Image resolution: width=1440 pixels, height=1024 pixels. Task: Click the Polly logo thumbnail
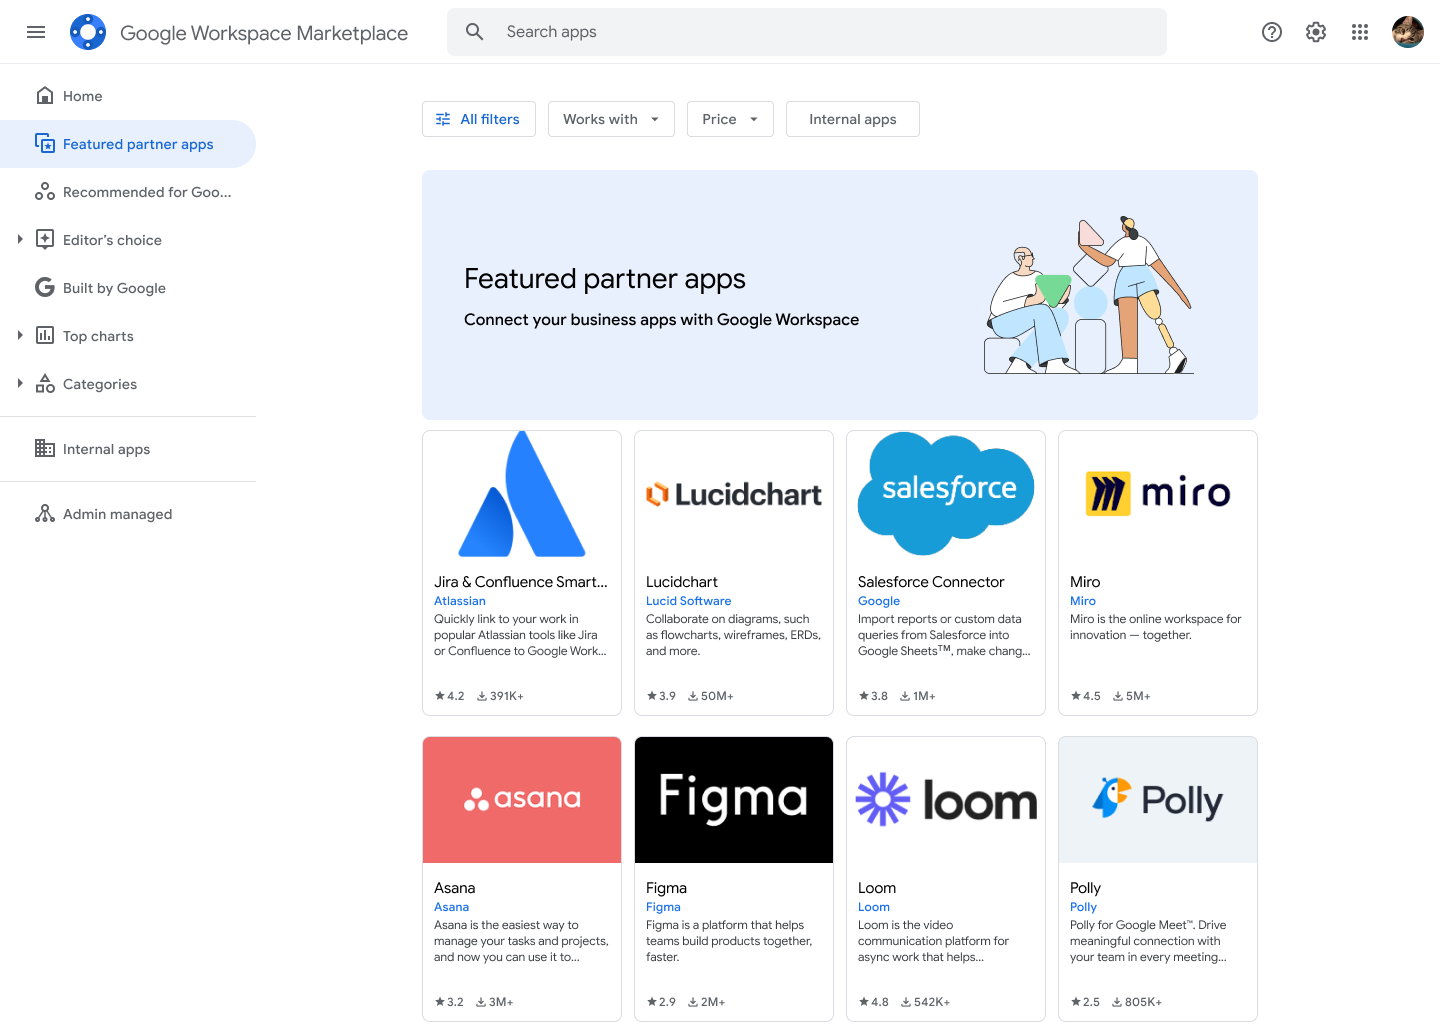pos(1158,800)
